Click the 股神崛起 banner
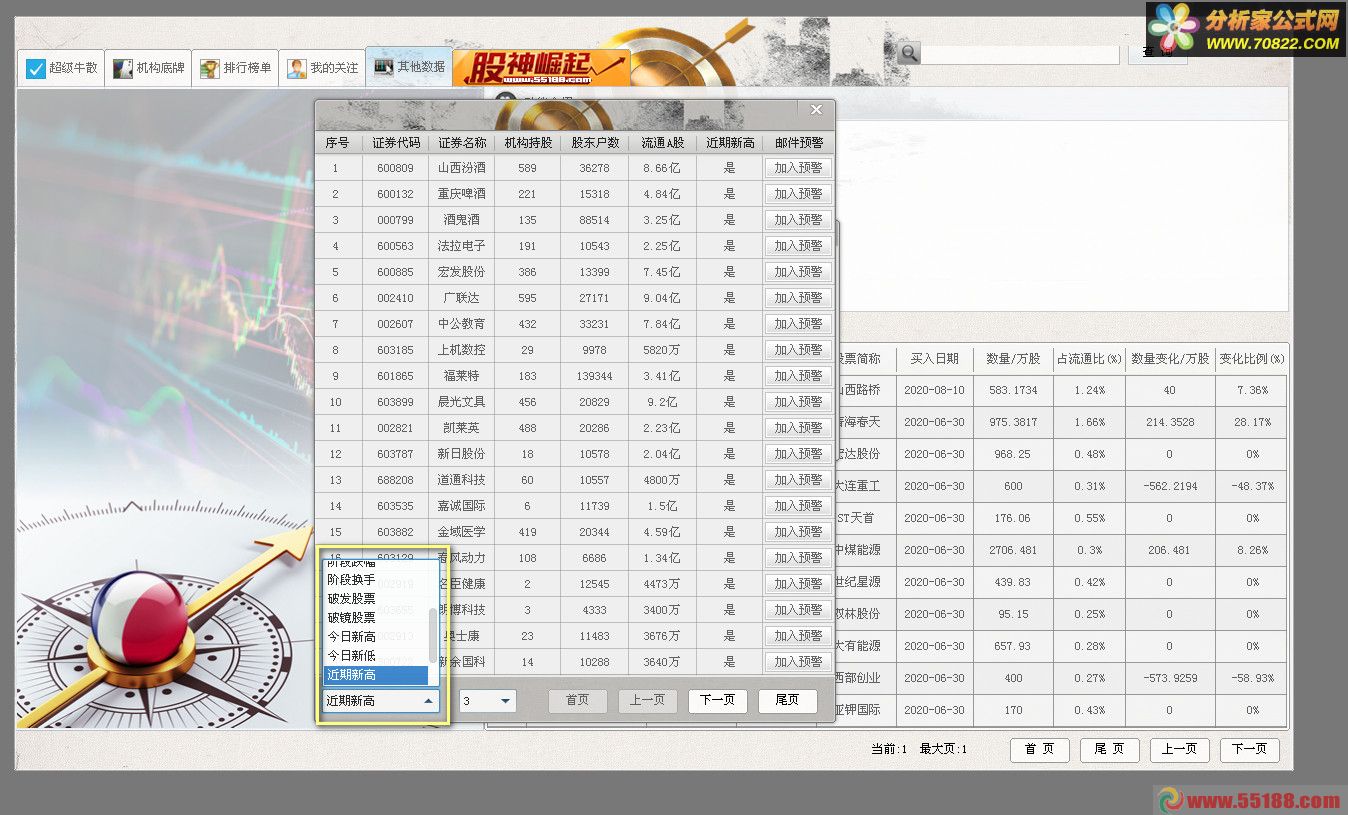The image size is (1348, 815). click(541, 68)
